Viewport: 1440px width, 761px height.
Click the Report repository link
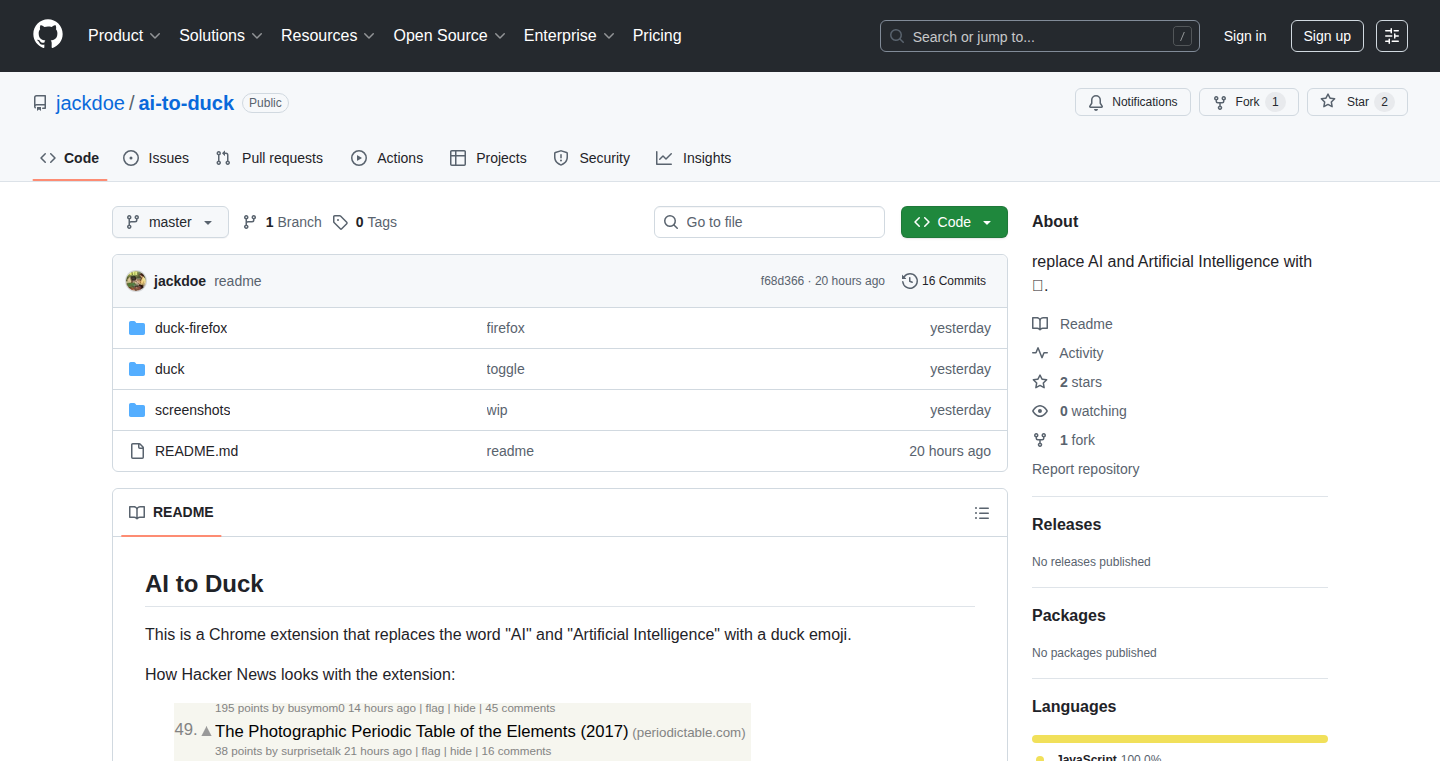pyautogui.click(x=1085, y=469)
